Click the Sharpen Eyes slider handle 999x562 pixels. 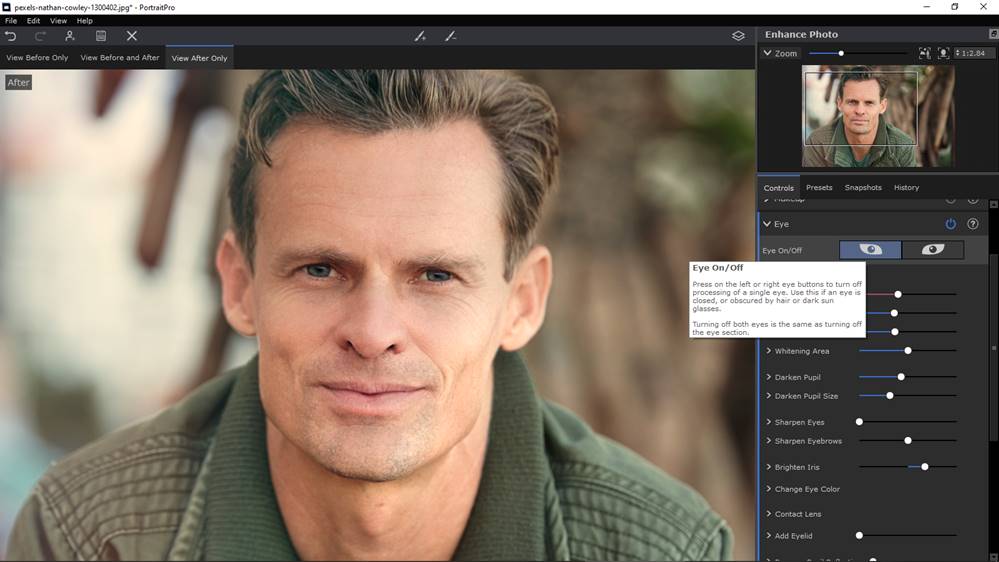[859, 422]
